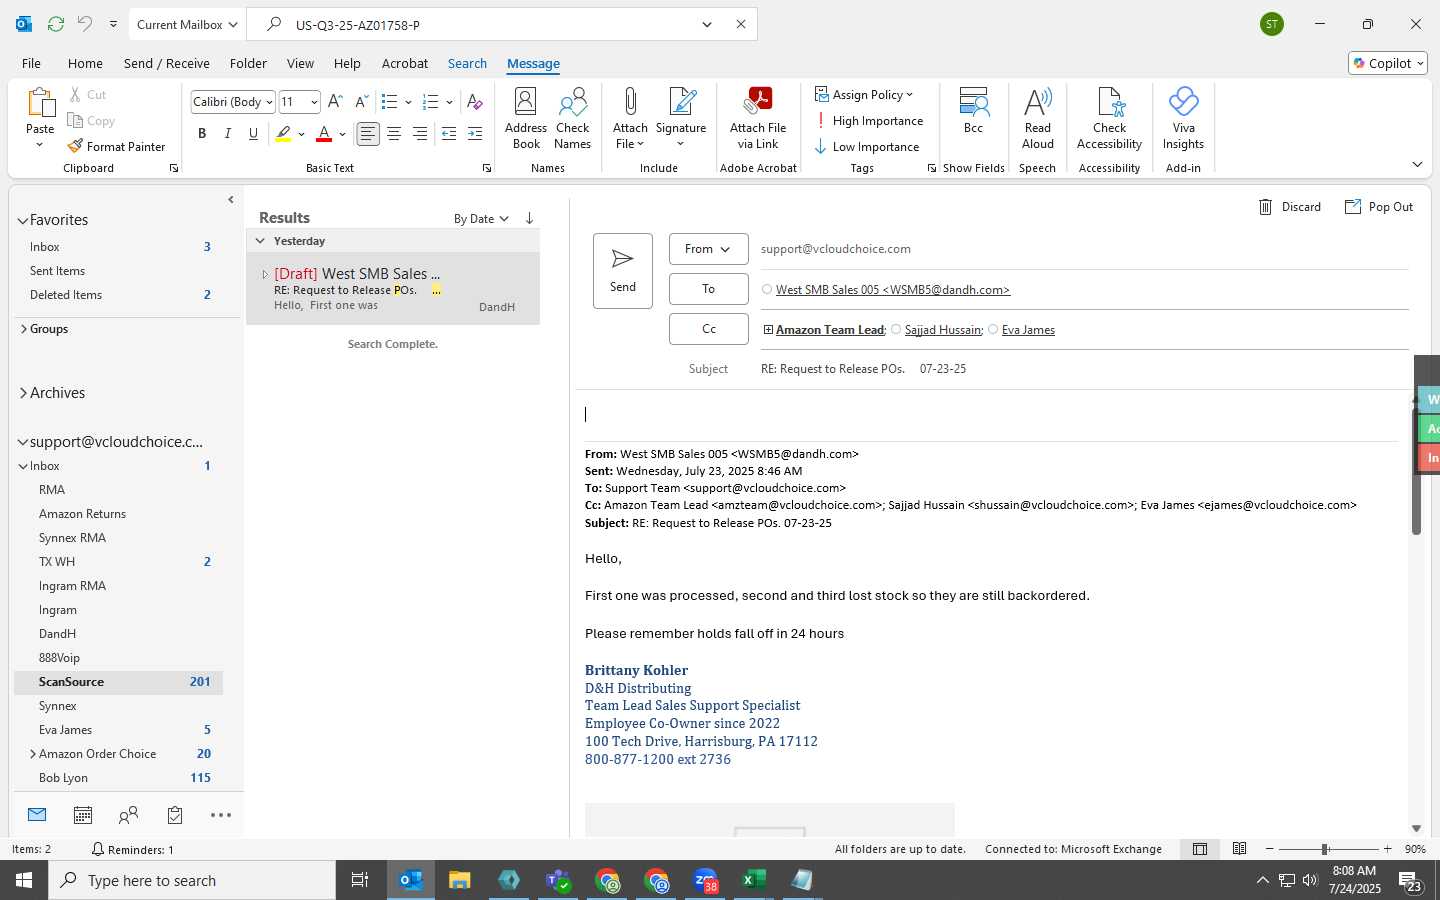Open Assign Policy dropdown
The image size is (1440, 900).
(864, 94)
